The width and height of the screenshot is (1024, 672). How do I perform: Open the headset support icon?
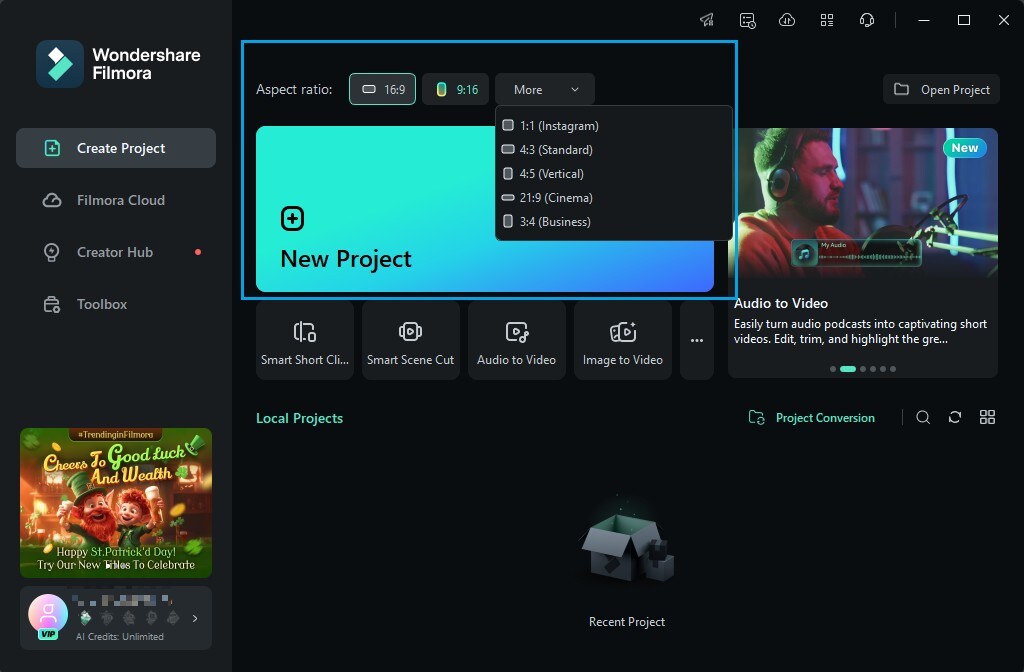(867, 20)
